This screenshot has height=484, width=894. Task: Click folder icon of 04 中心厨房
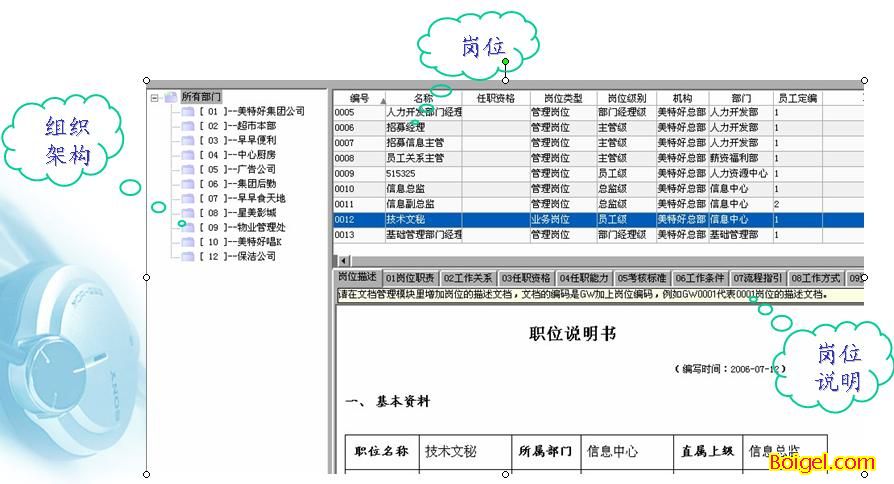coord(188,155)
